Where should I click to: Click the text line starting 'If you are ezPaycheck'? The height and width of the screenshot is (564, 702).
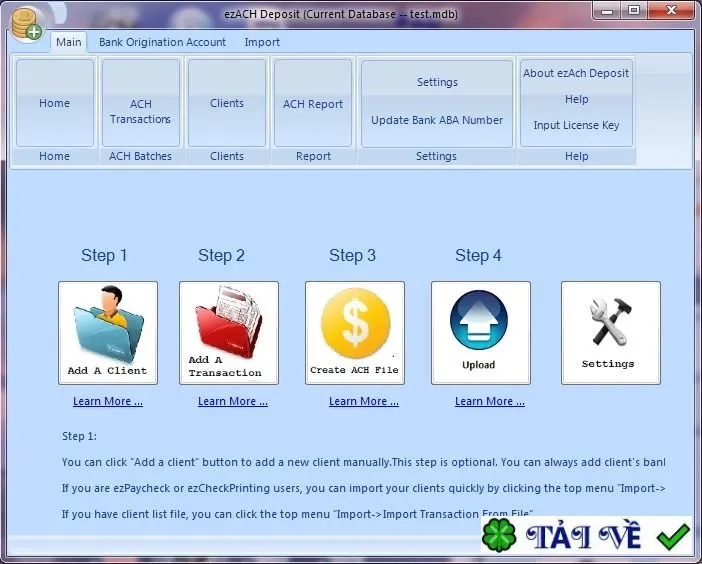tap(363, 488)
